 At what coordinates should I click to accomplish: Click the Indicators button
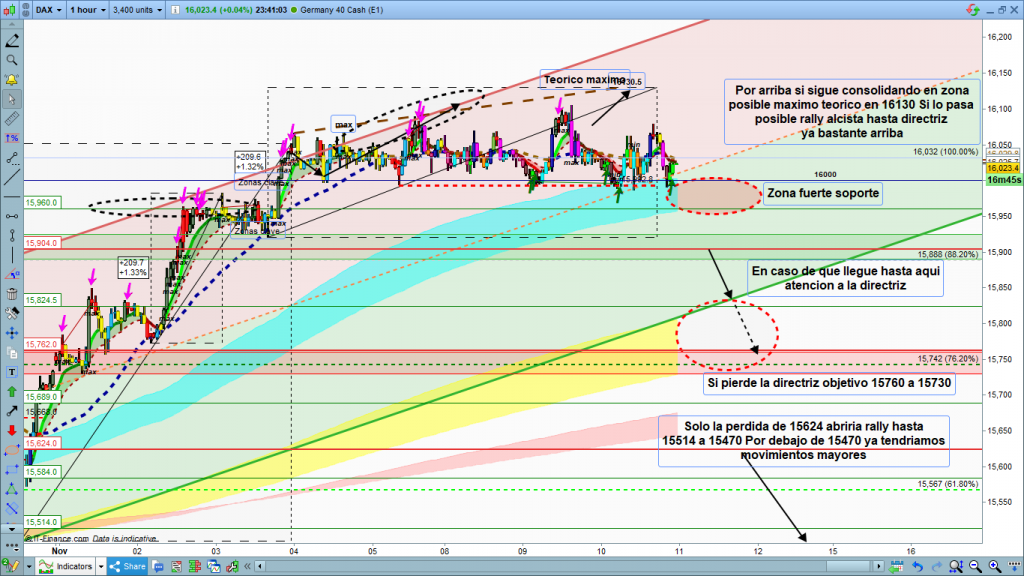pos(70,567)
